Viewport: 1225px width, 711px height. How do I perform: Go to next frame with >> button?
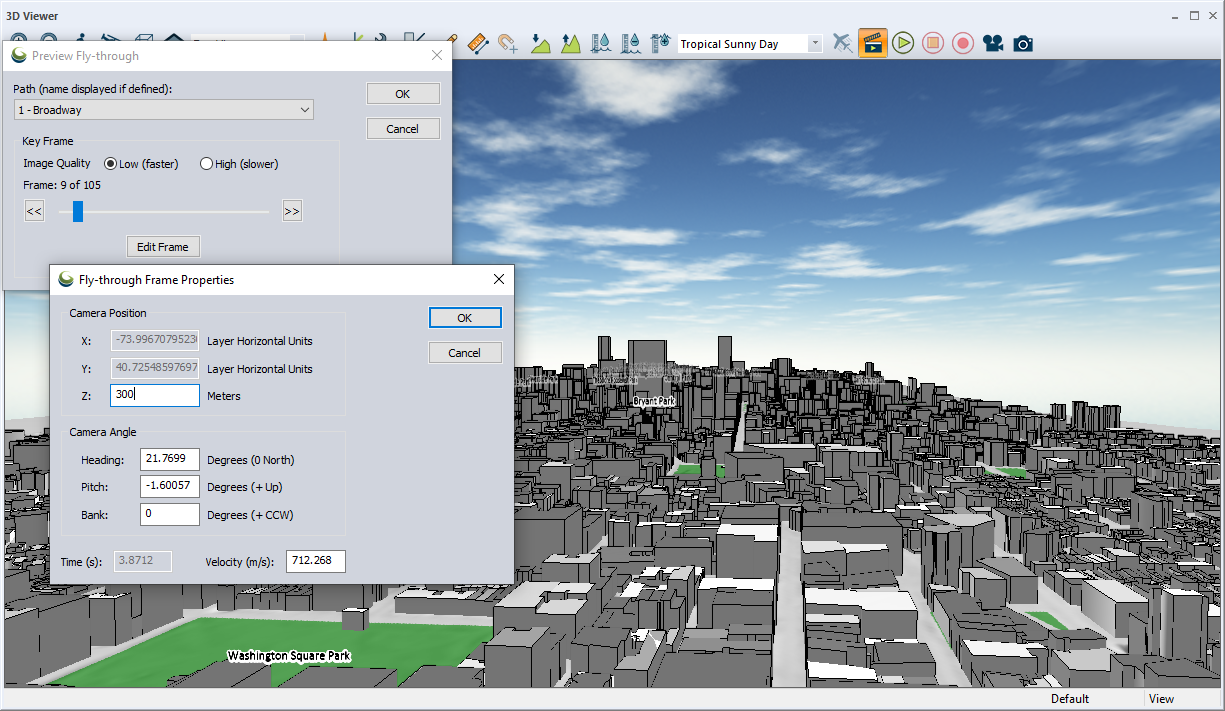[x=292, y=211]
